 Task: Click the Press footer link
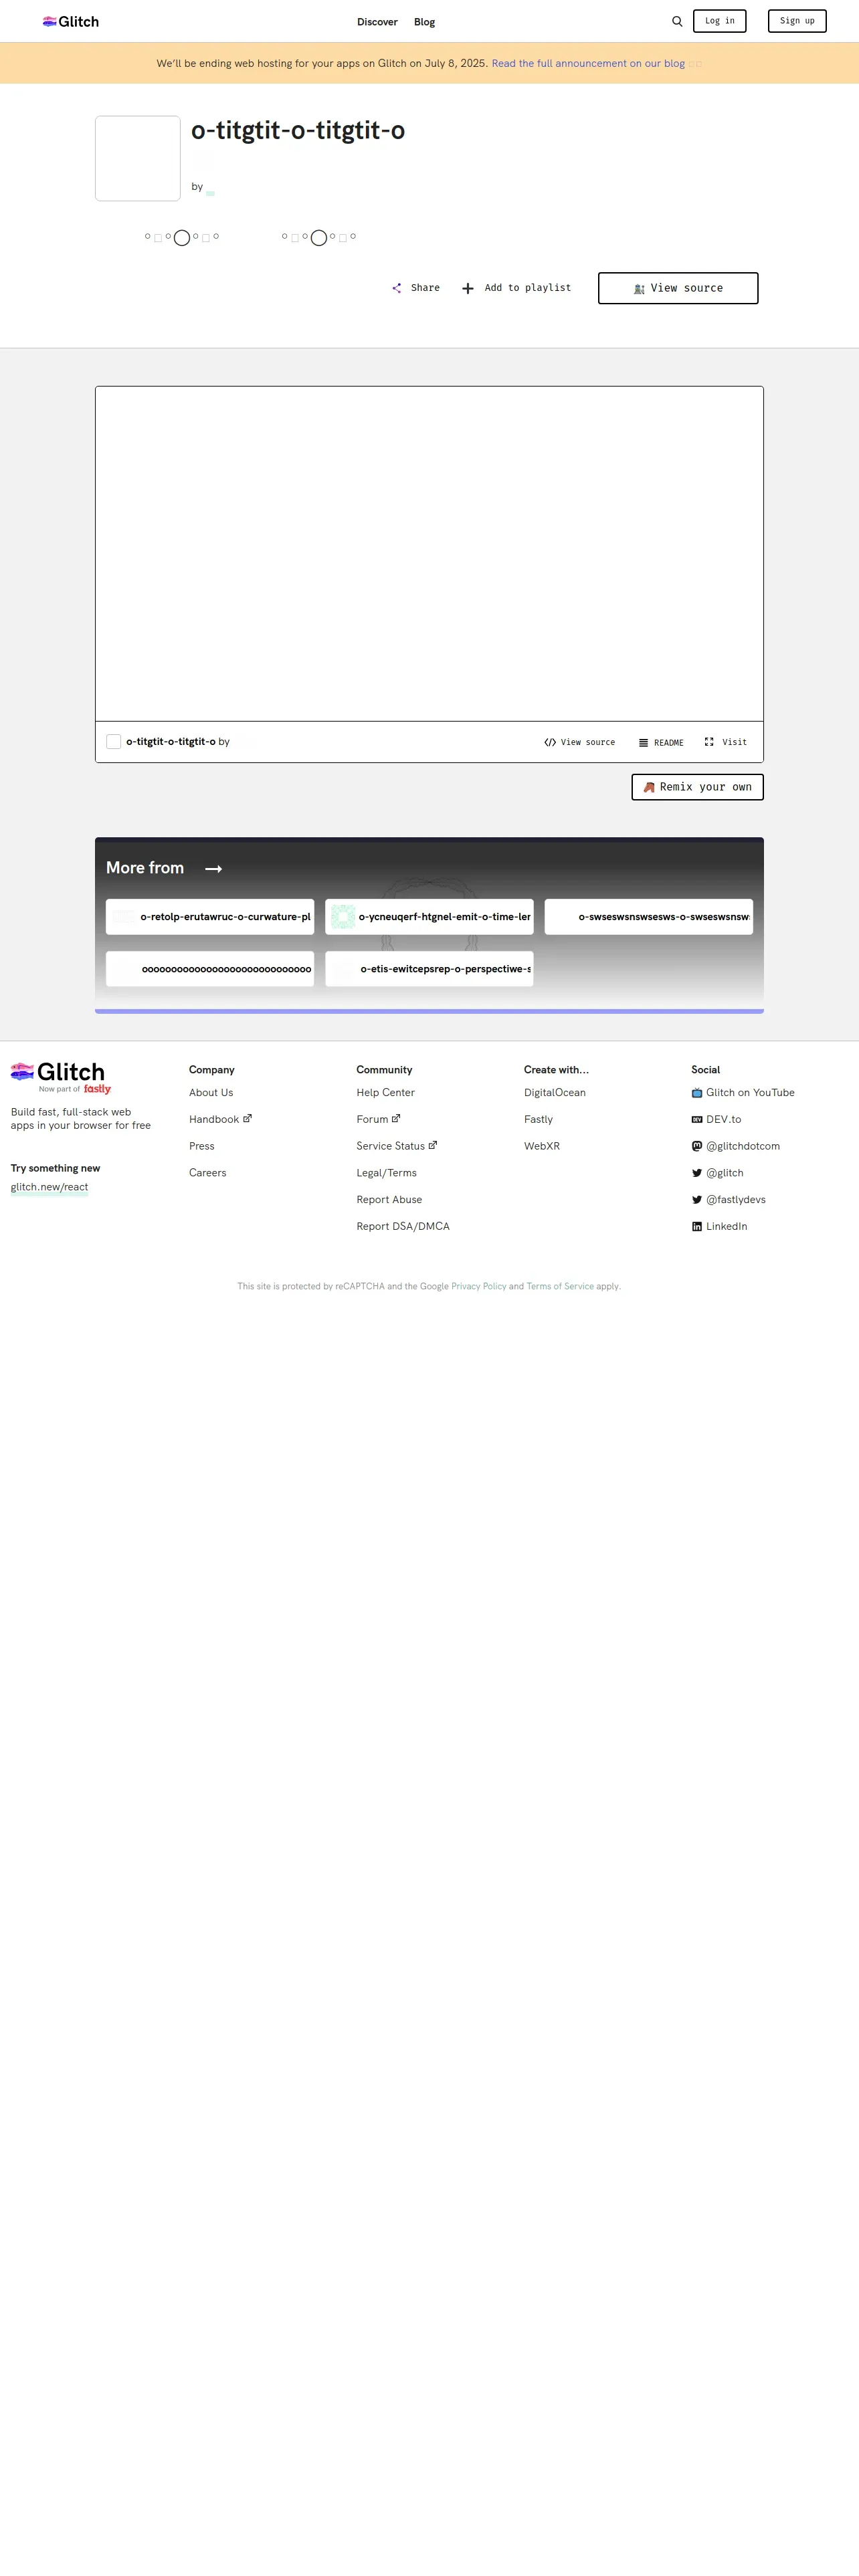[202, 1146]
